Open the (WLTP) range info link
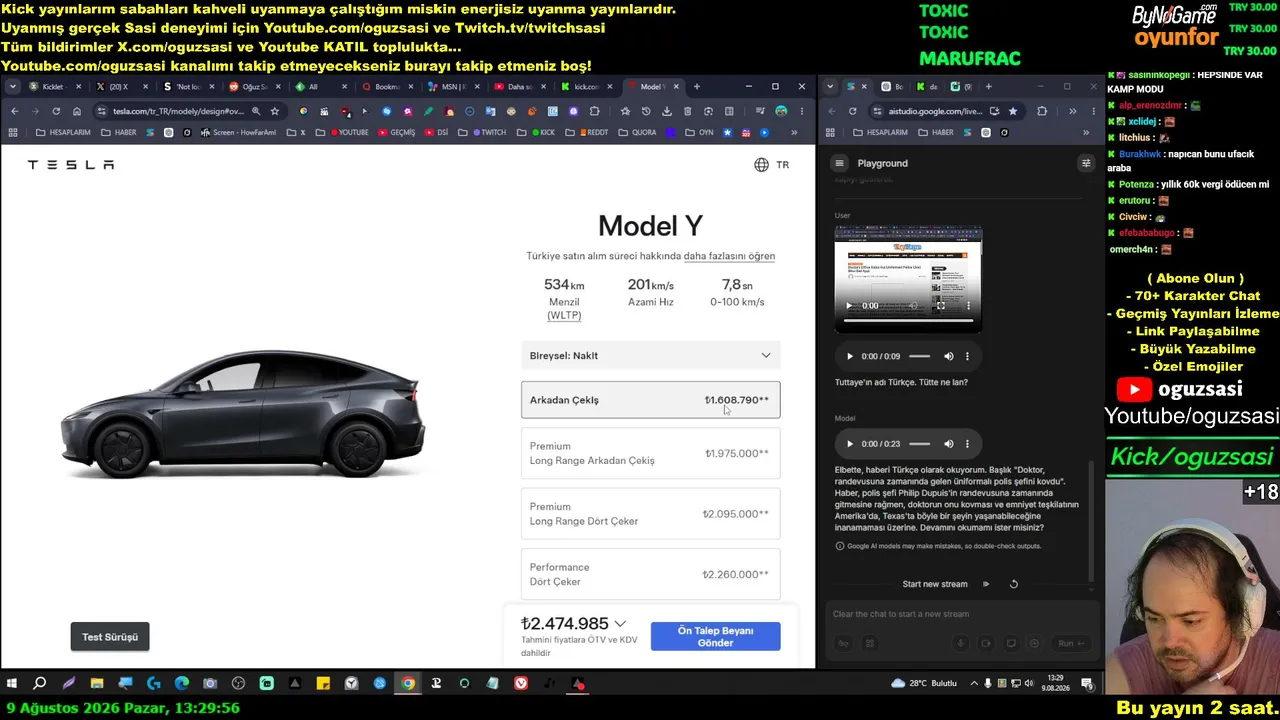Image resolution: width=1280 pixels, height=720 pixels. click(564, 315)
